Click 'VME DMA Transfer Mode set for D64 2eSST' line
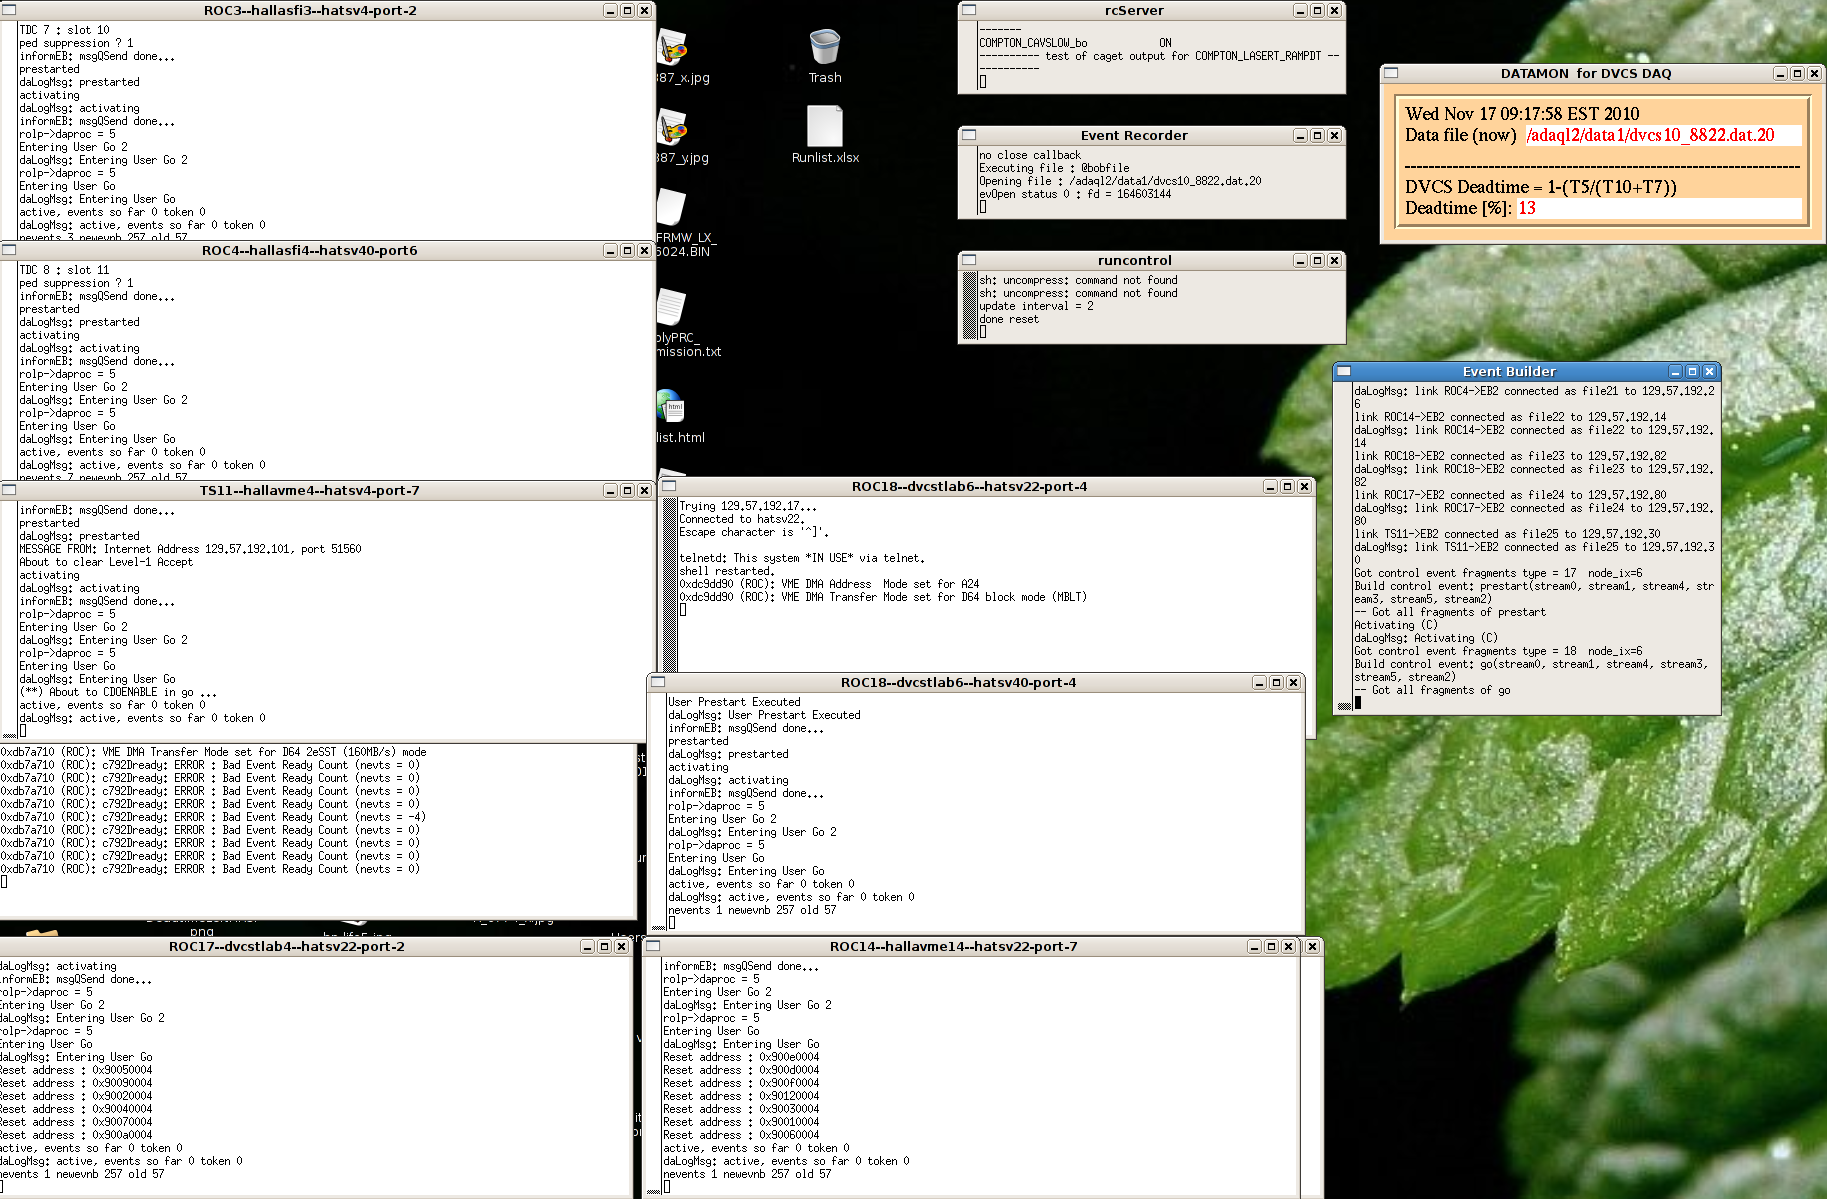Image resolution: width=1827 pixels, height=1199 pixels. [213, 752]
